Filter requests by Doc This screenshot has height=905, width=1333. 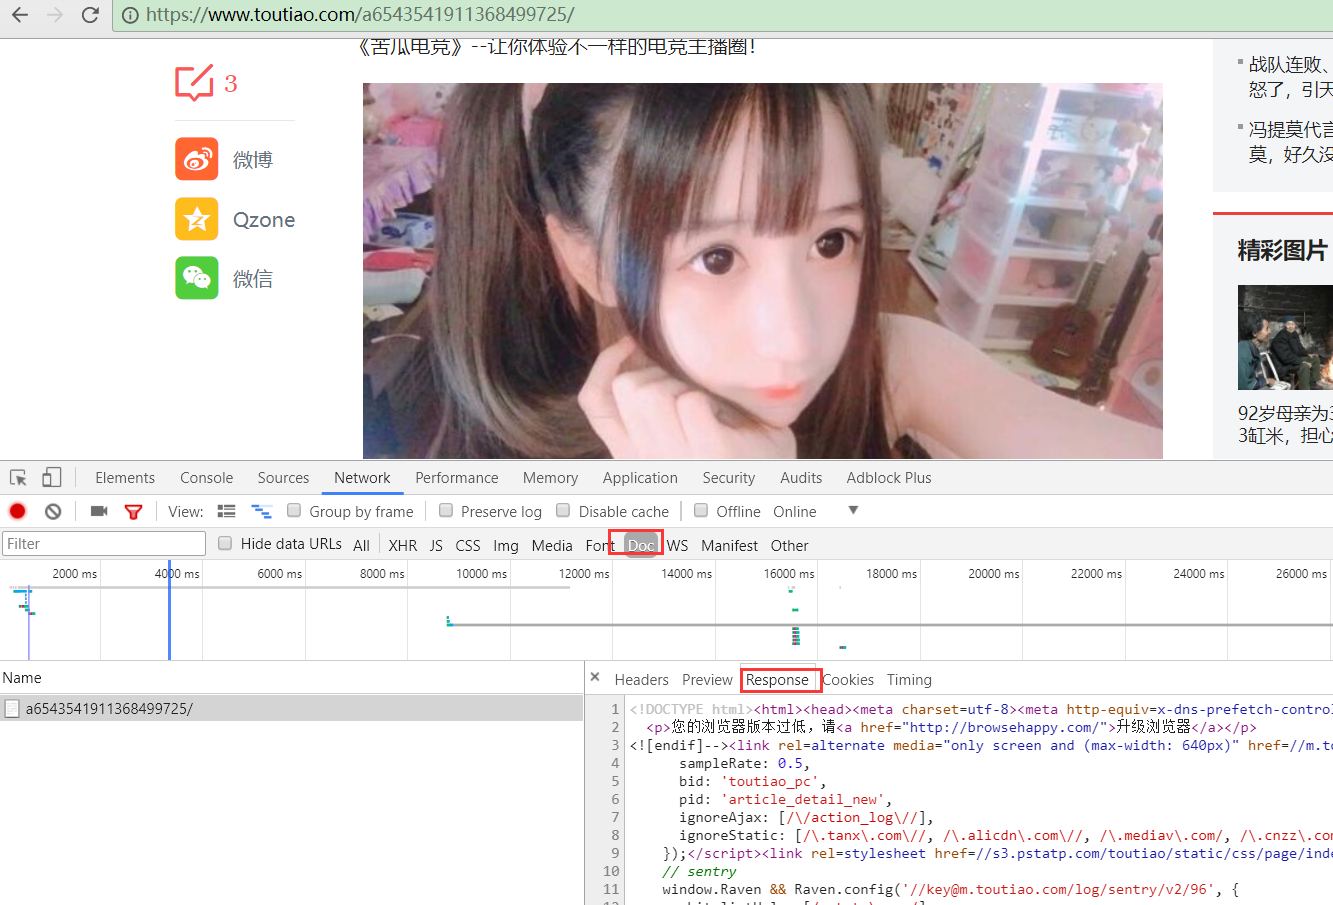pos(641,545)
